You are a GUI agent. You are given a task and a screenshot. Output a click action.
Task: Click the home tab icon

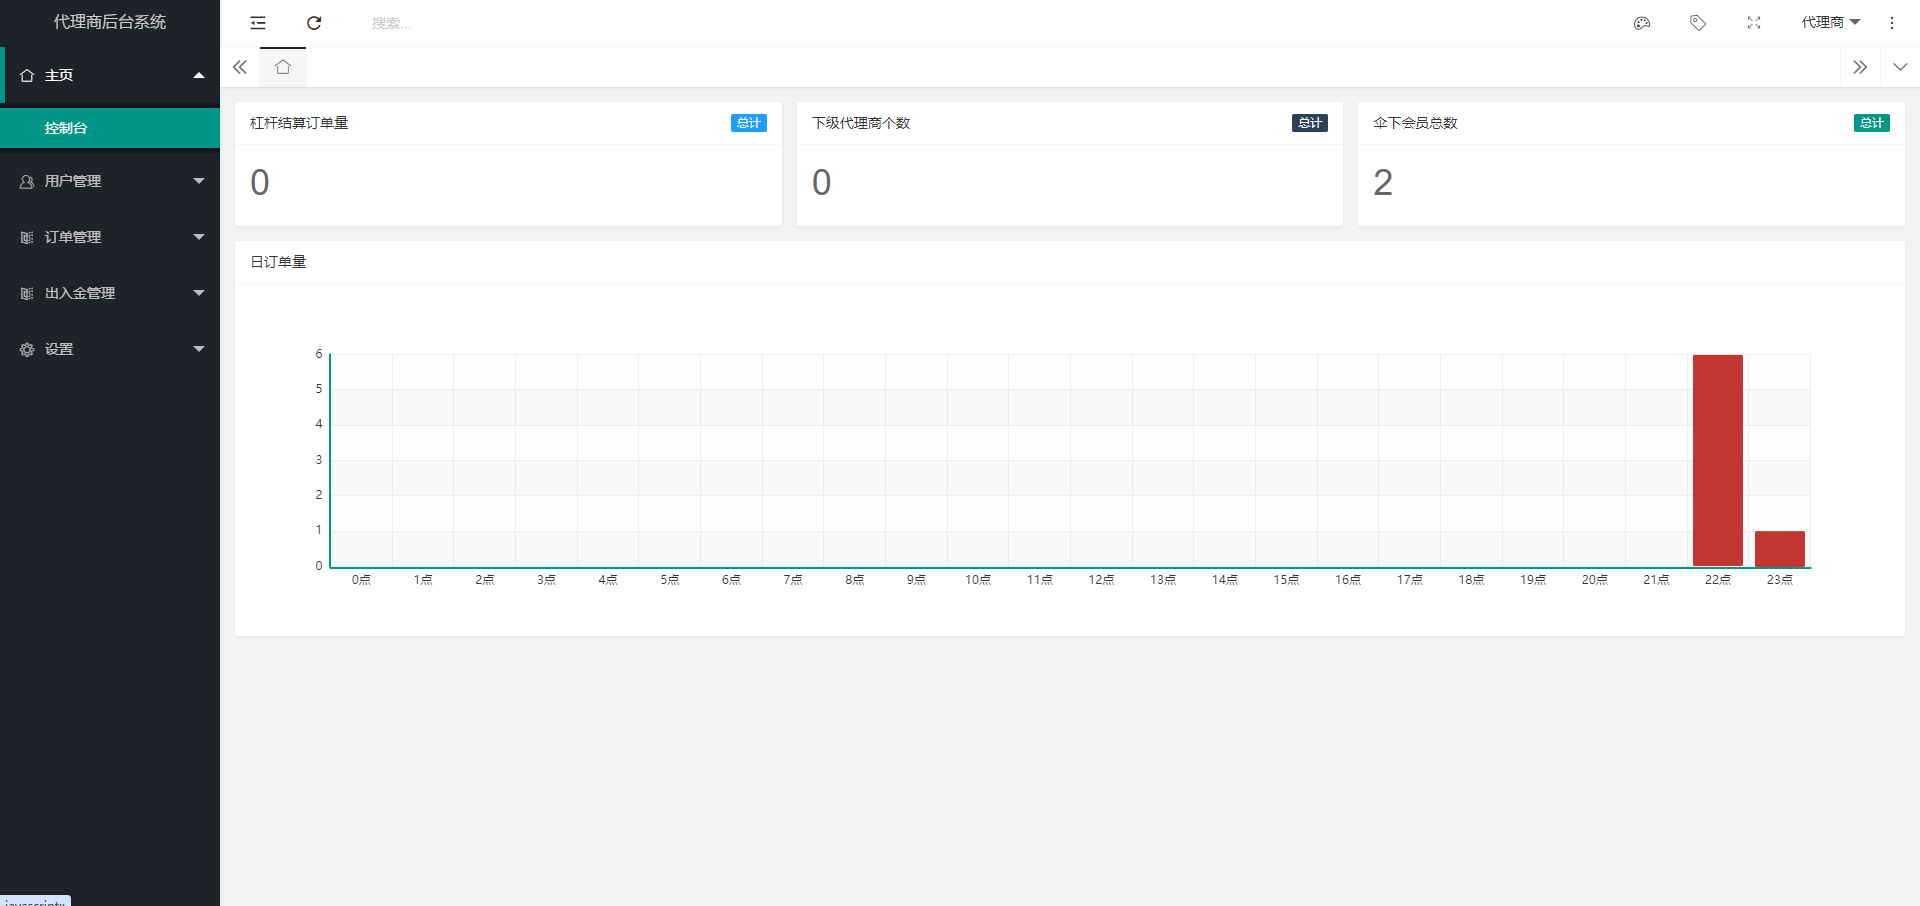point(283,67)
